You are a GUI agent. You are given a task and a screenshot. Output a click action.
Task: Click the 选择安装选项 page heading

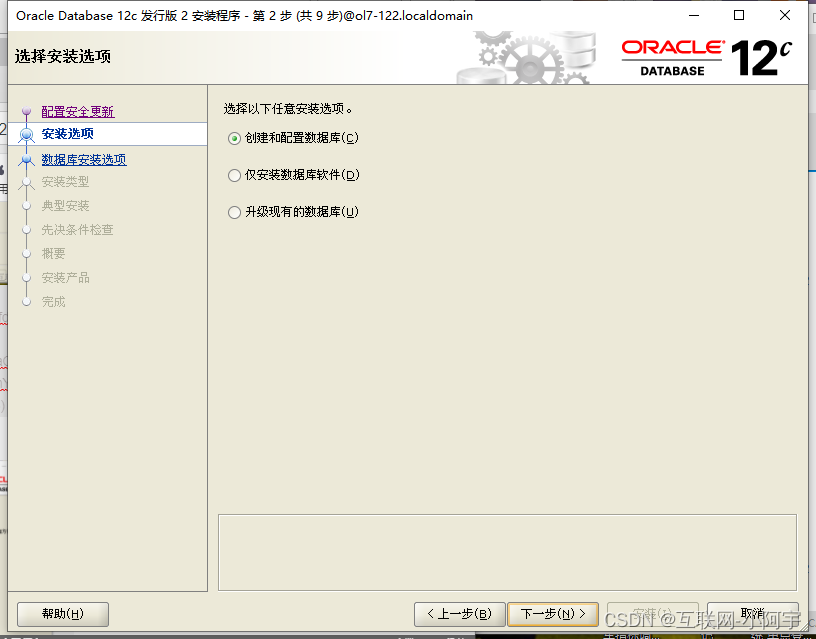[63, 56]
